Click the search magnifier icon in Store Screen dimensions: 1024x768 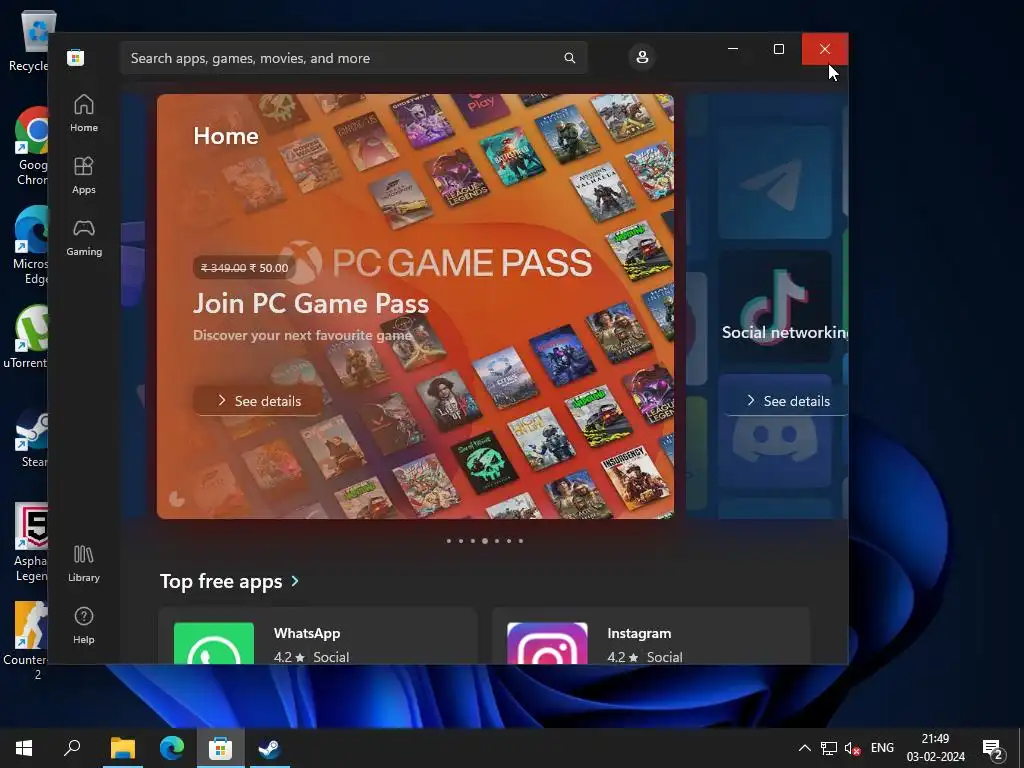click(x=569, y=58)
